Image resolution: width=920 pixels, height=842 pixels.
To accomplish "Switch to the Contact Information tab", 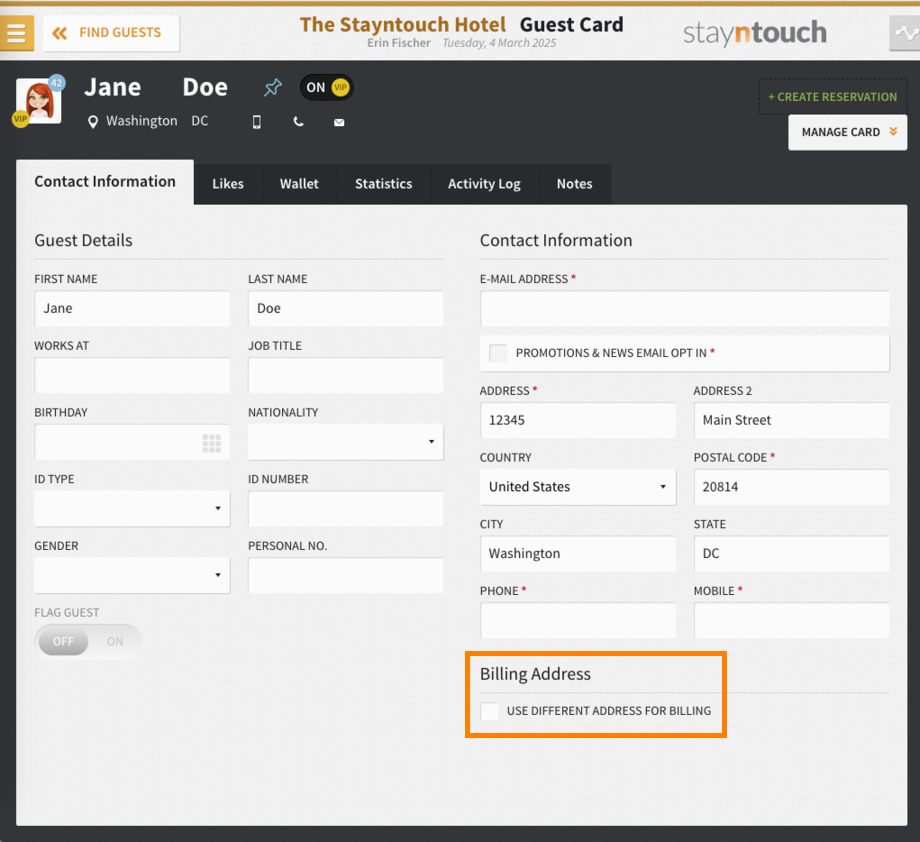I will pyautogui.click(x=105, y=182).
